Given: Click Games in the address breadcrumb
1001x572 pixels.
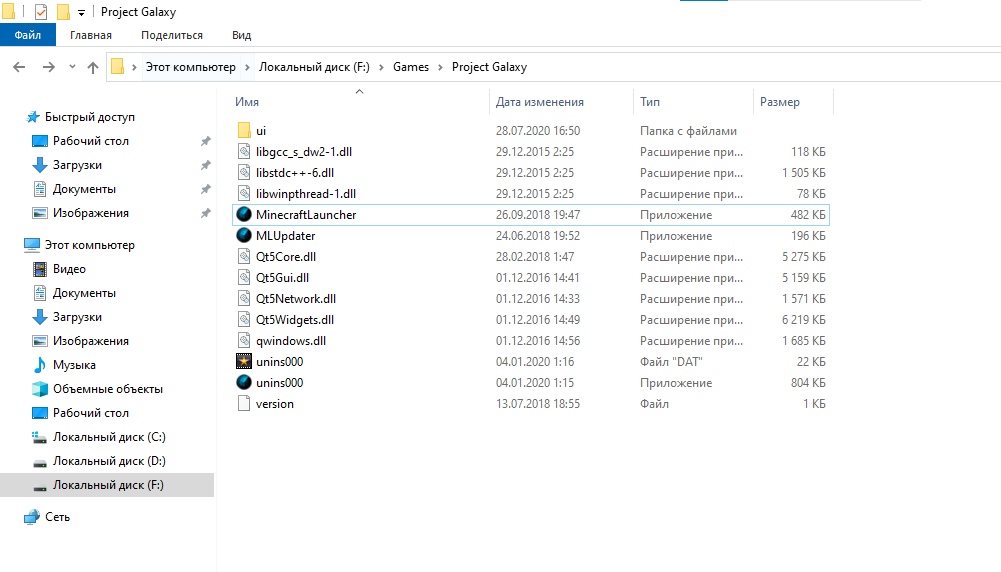Looking at the screenshot, I should click(x=410, y=67).
